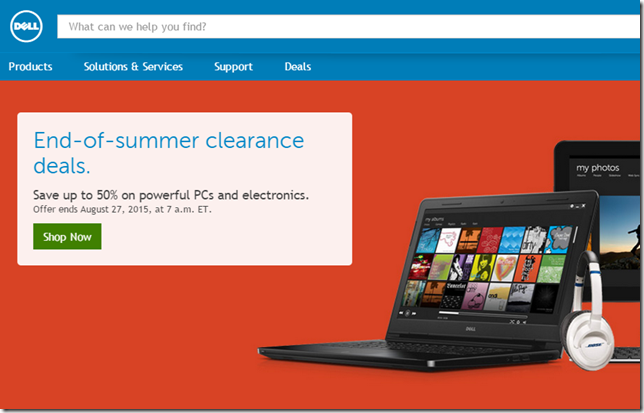644x413 pixels.
Task: Click the green Shop Now button
Action: [x=67, y=236]
